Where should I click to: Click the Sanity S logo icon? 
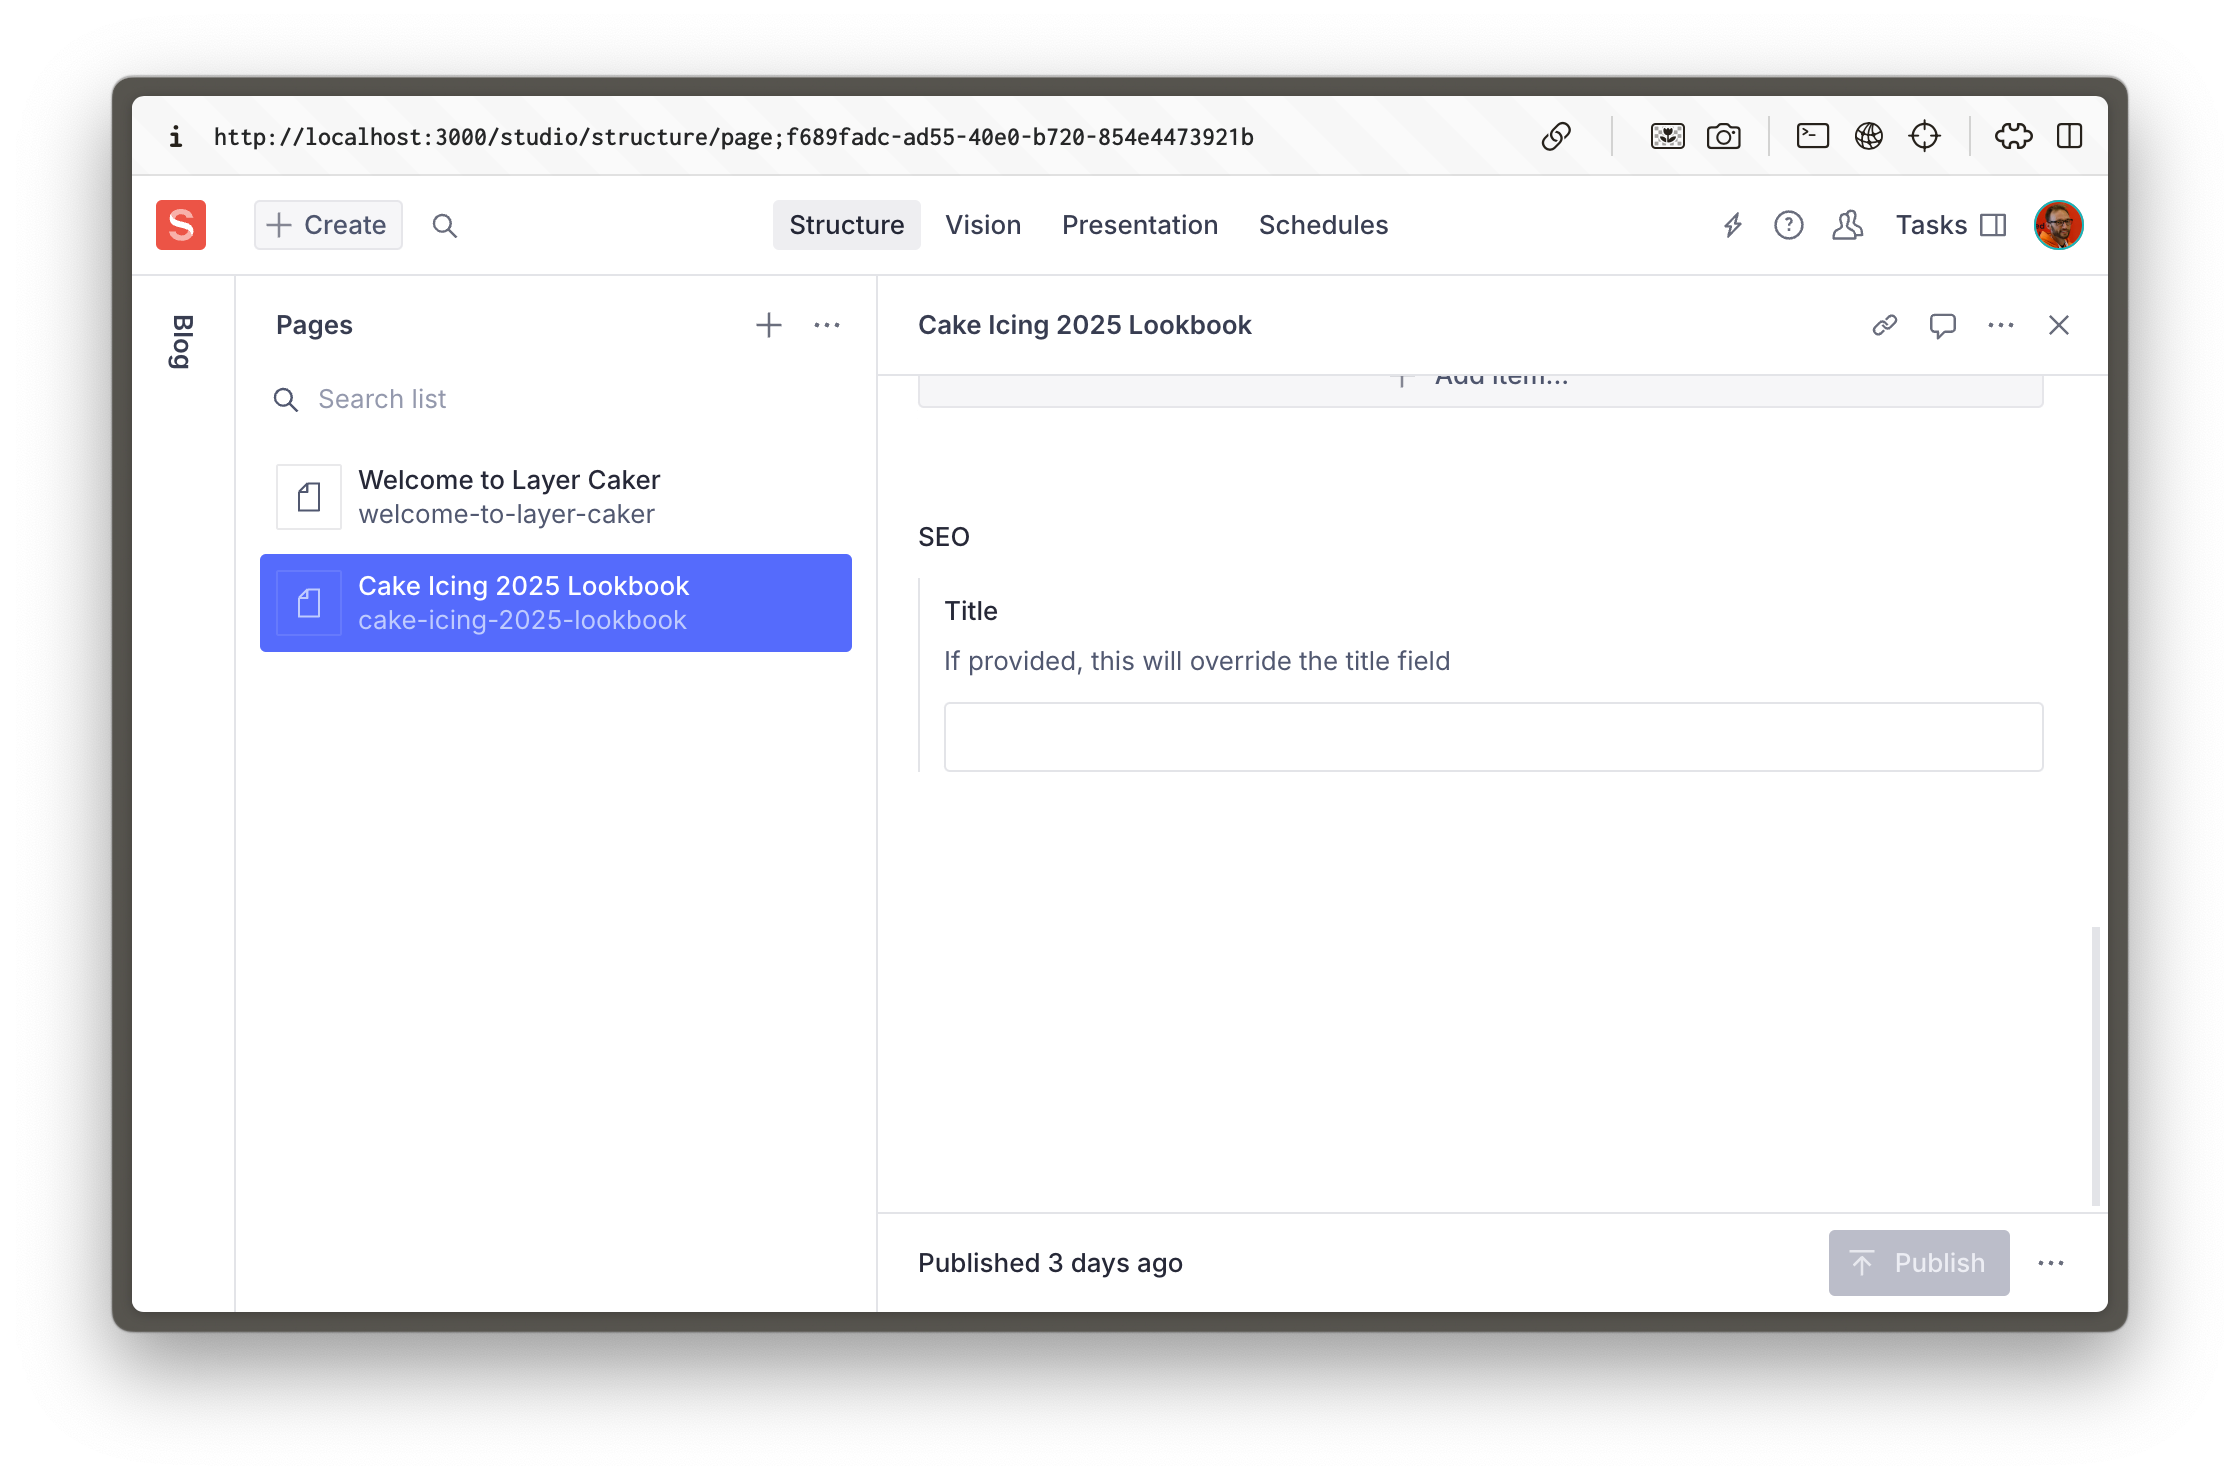pos(181,225)
